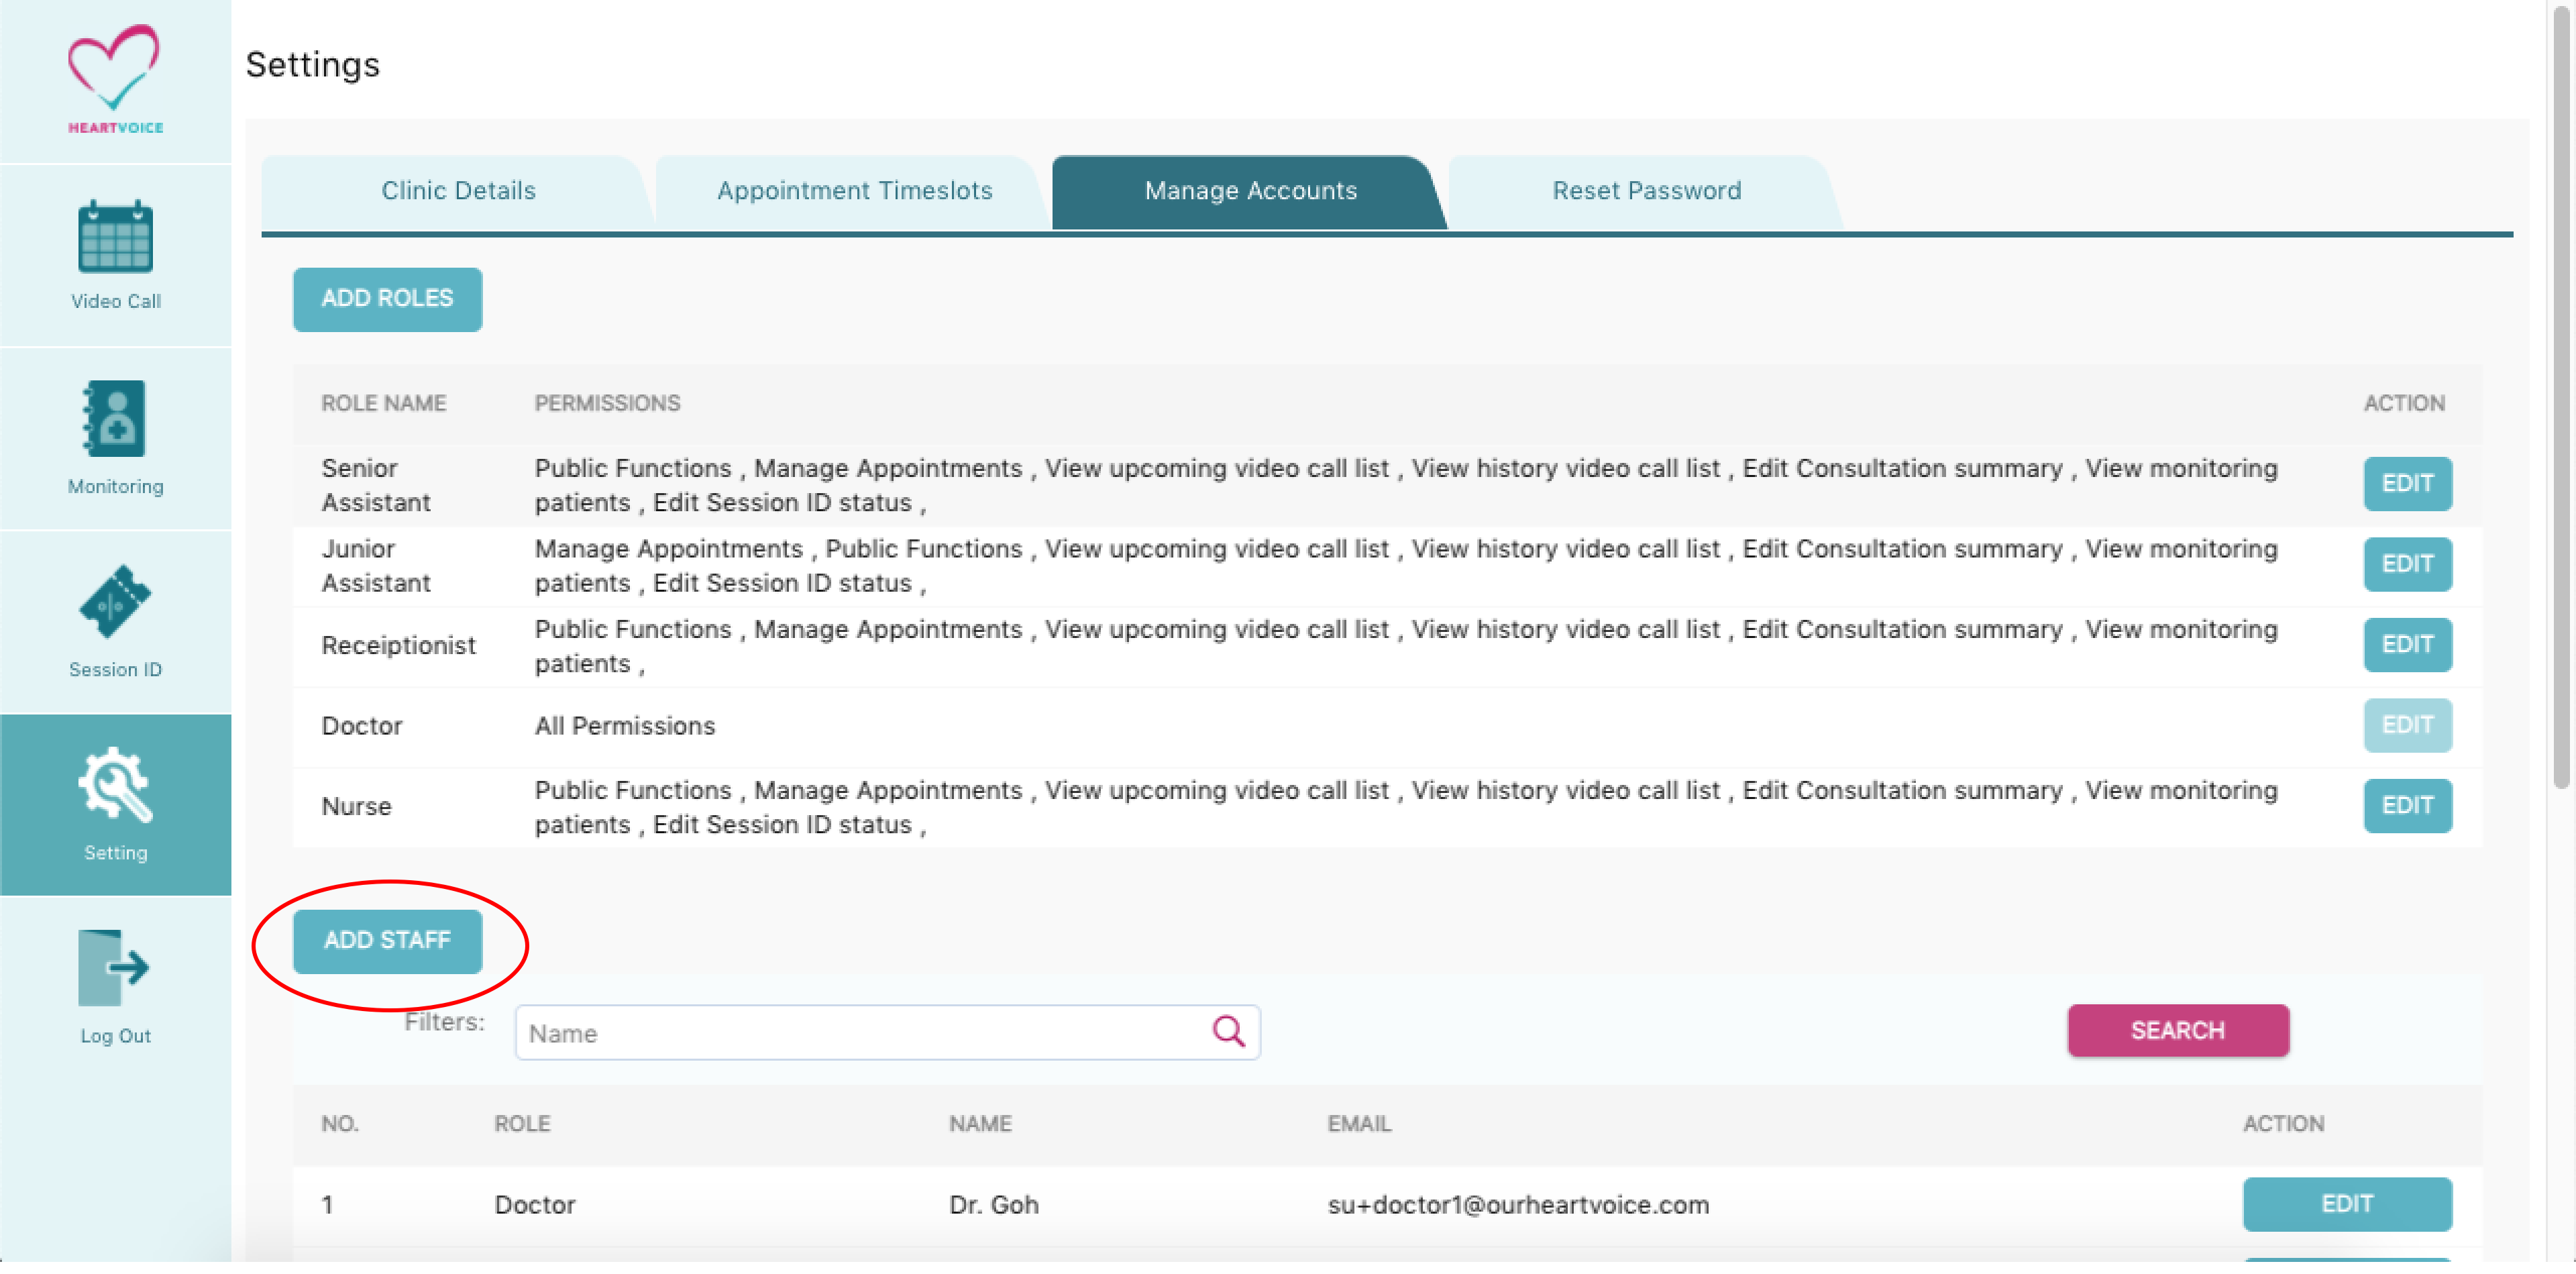Click the pink SEARCH button
Viewport: 2576px width, 1274px height.
click(2177, 1031)
